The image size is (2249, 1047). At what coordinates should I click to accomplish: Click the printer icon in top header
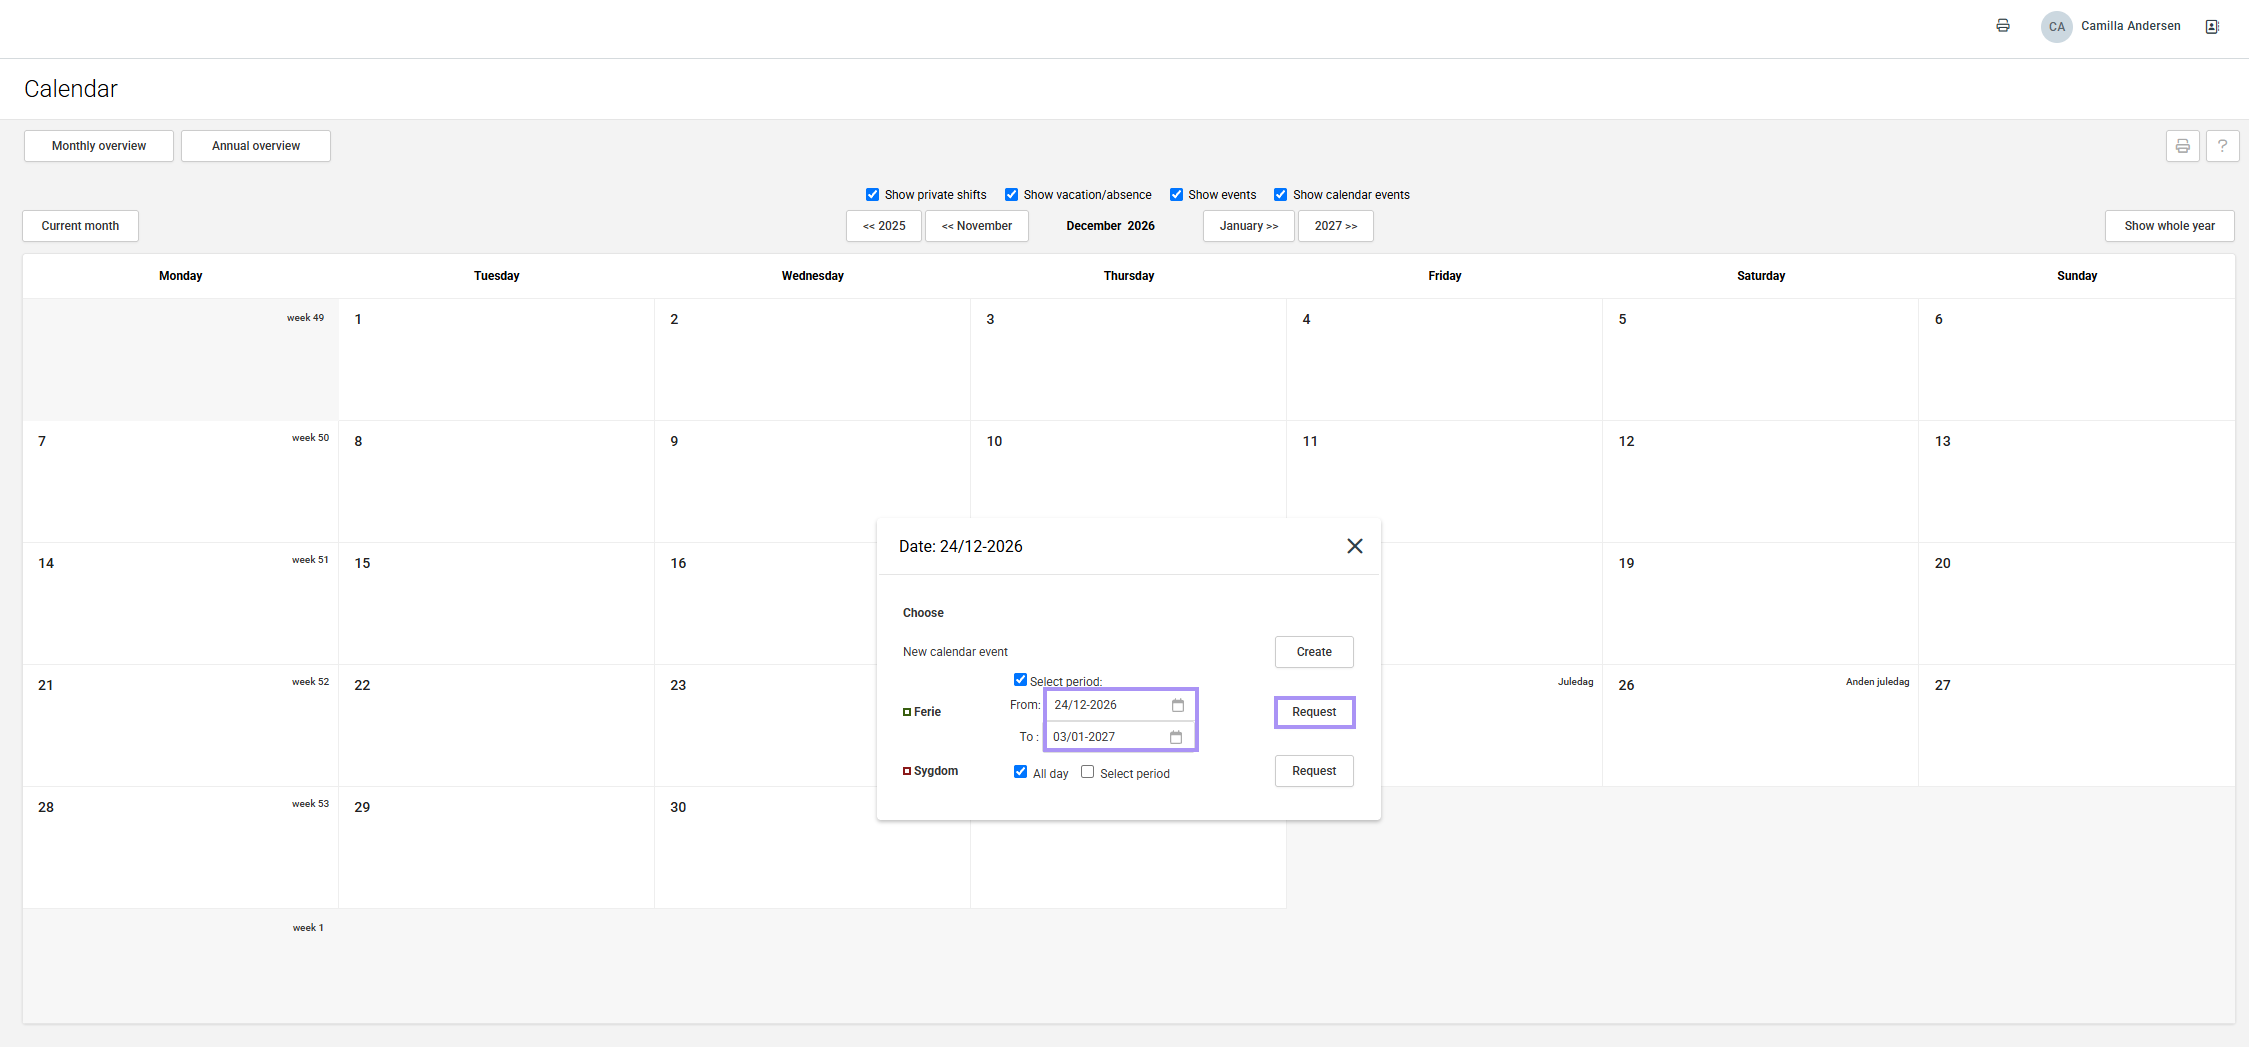(2002, 26)
